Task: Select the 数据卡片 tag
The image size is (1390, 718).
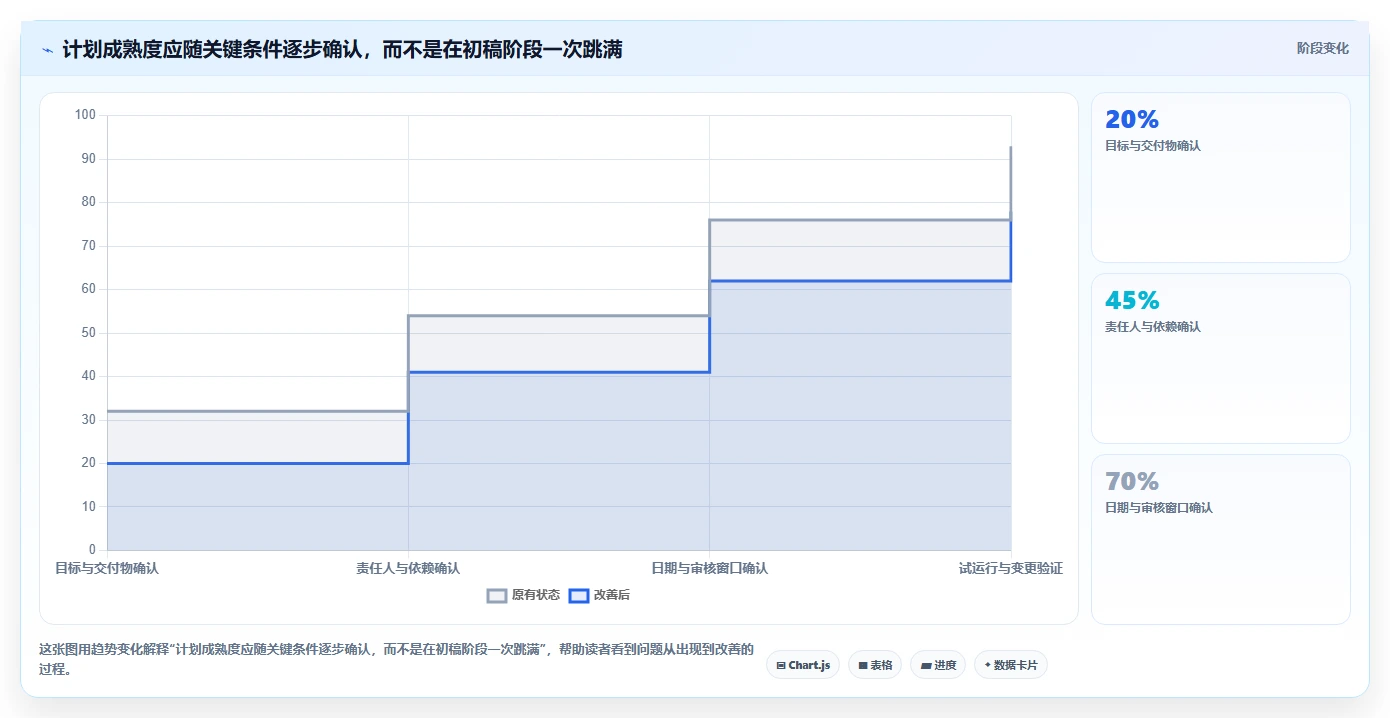Action: (1011, 665)
